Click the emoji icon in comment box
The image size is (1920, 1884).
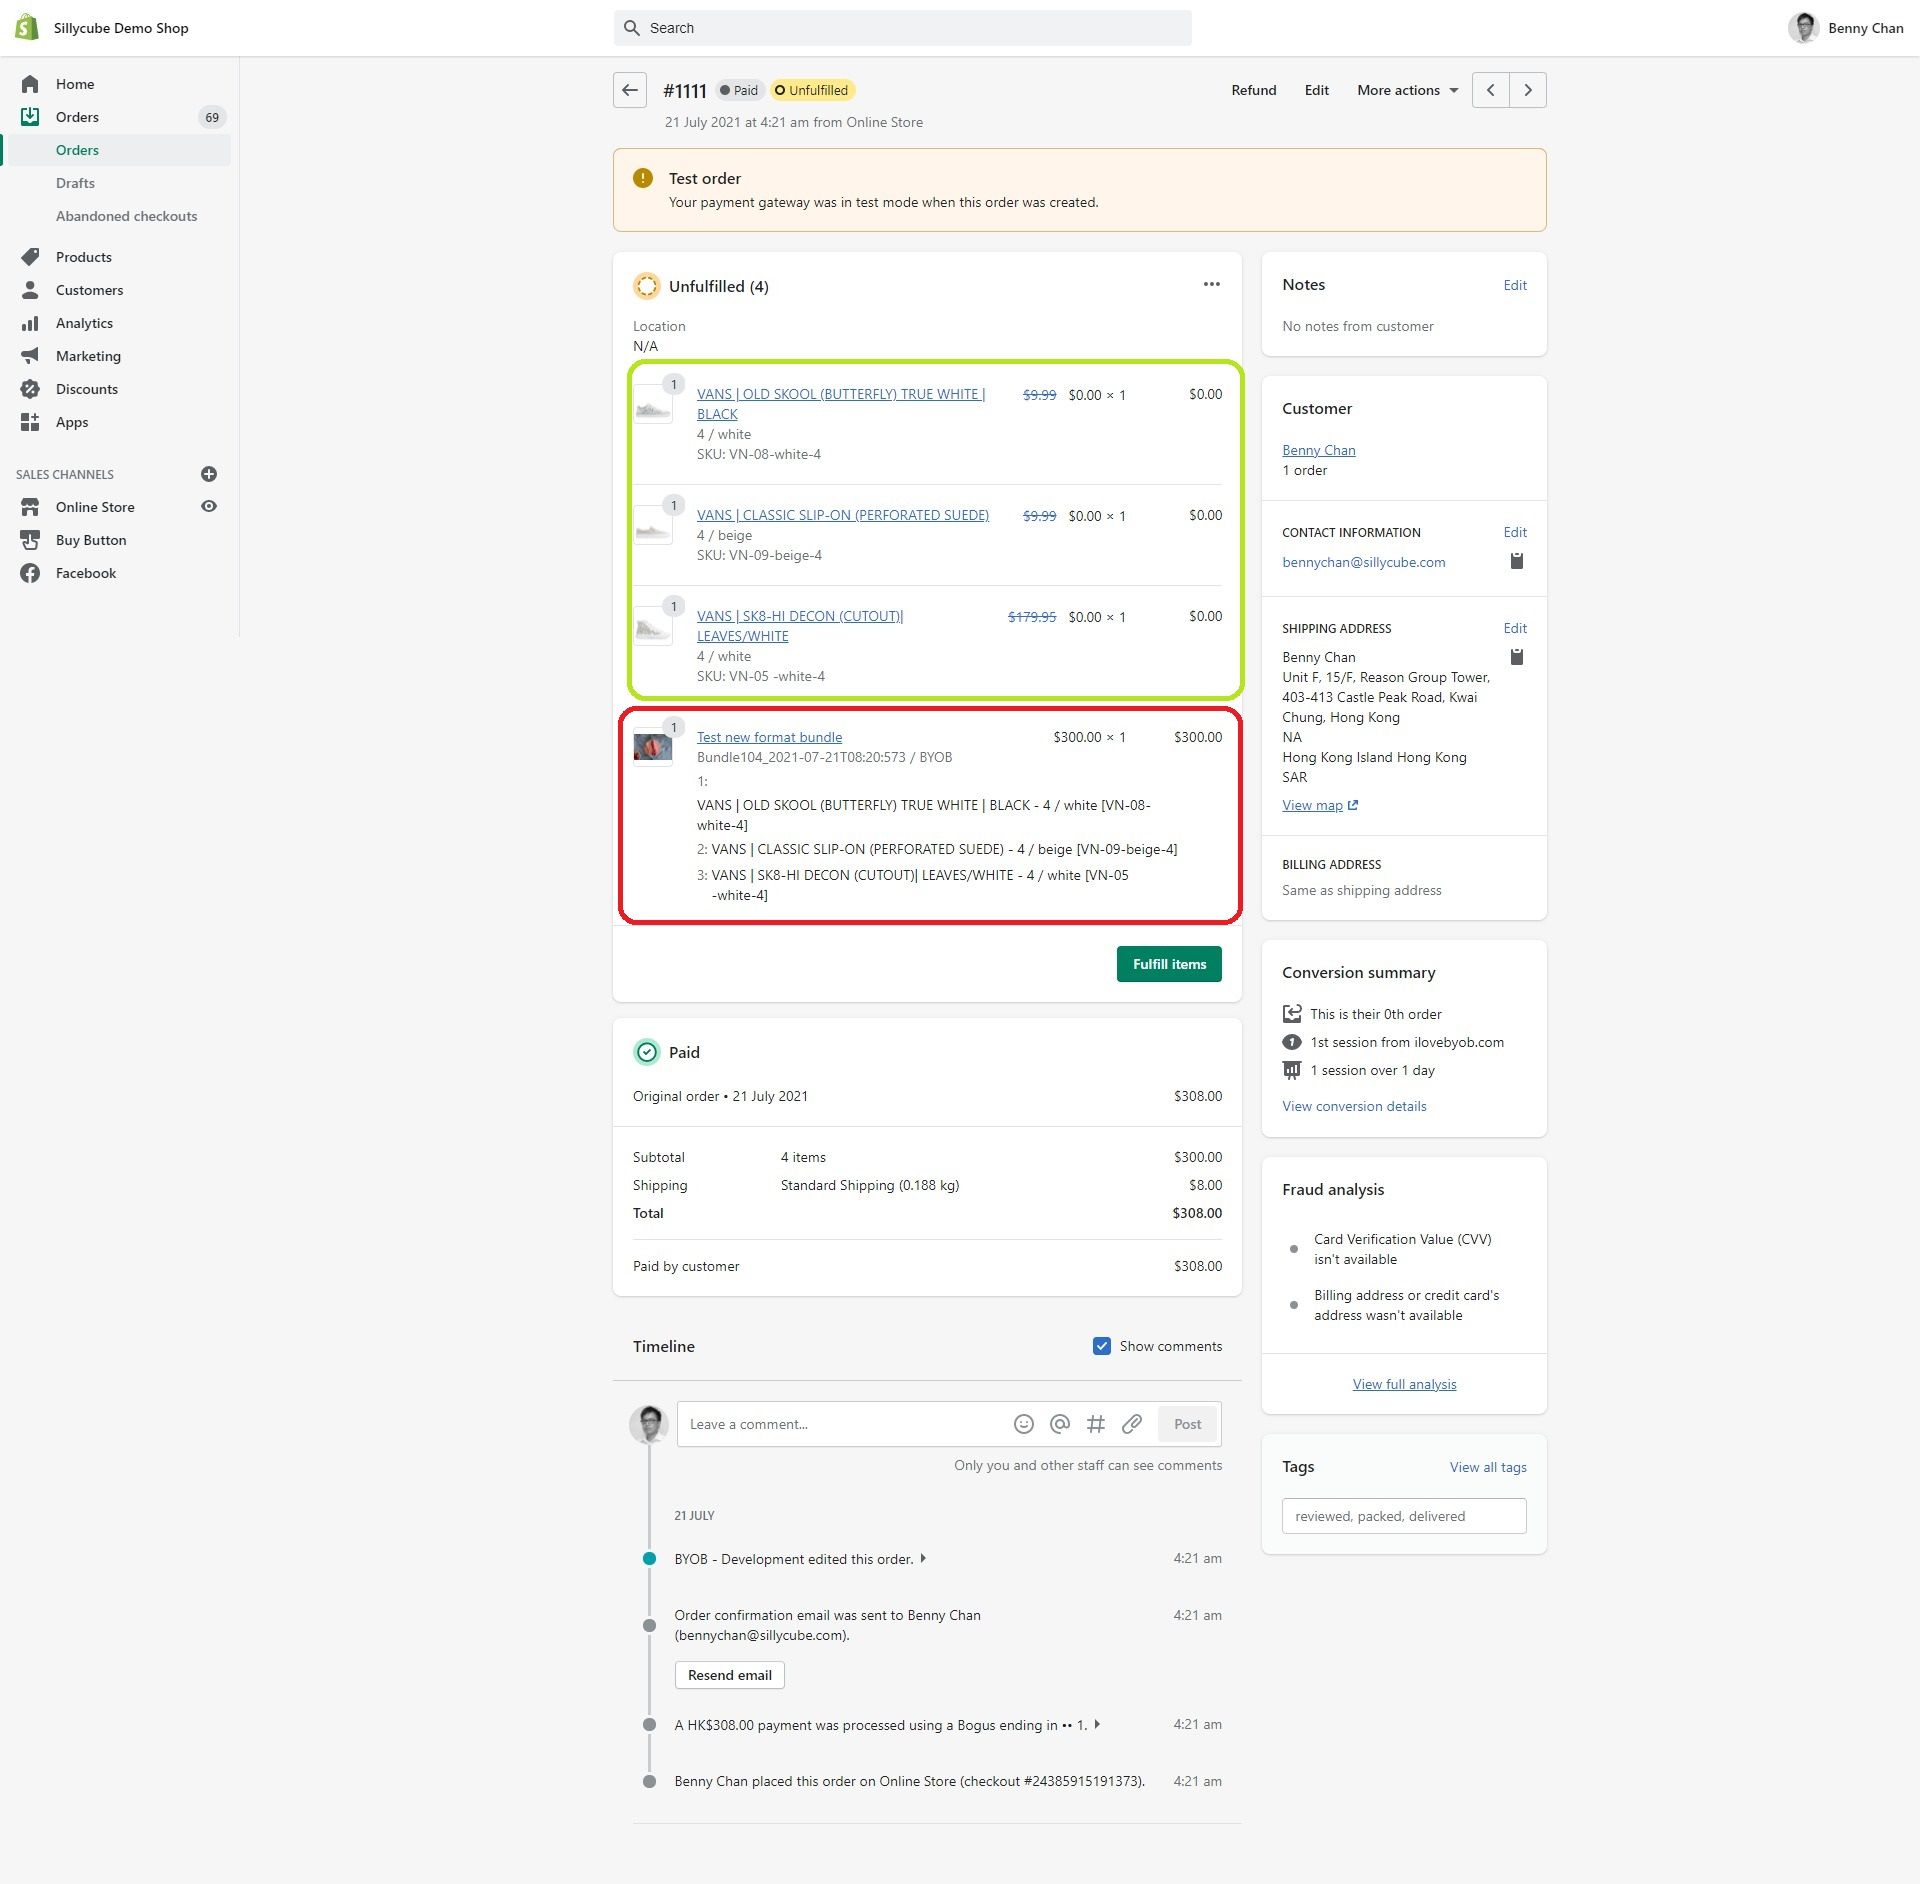coord(1023,1424)
